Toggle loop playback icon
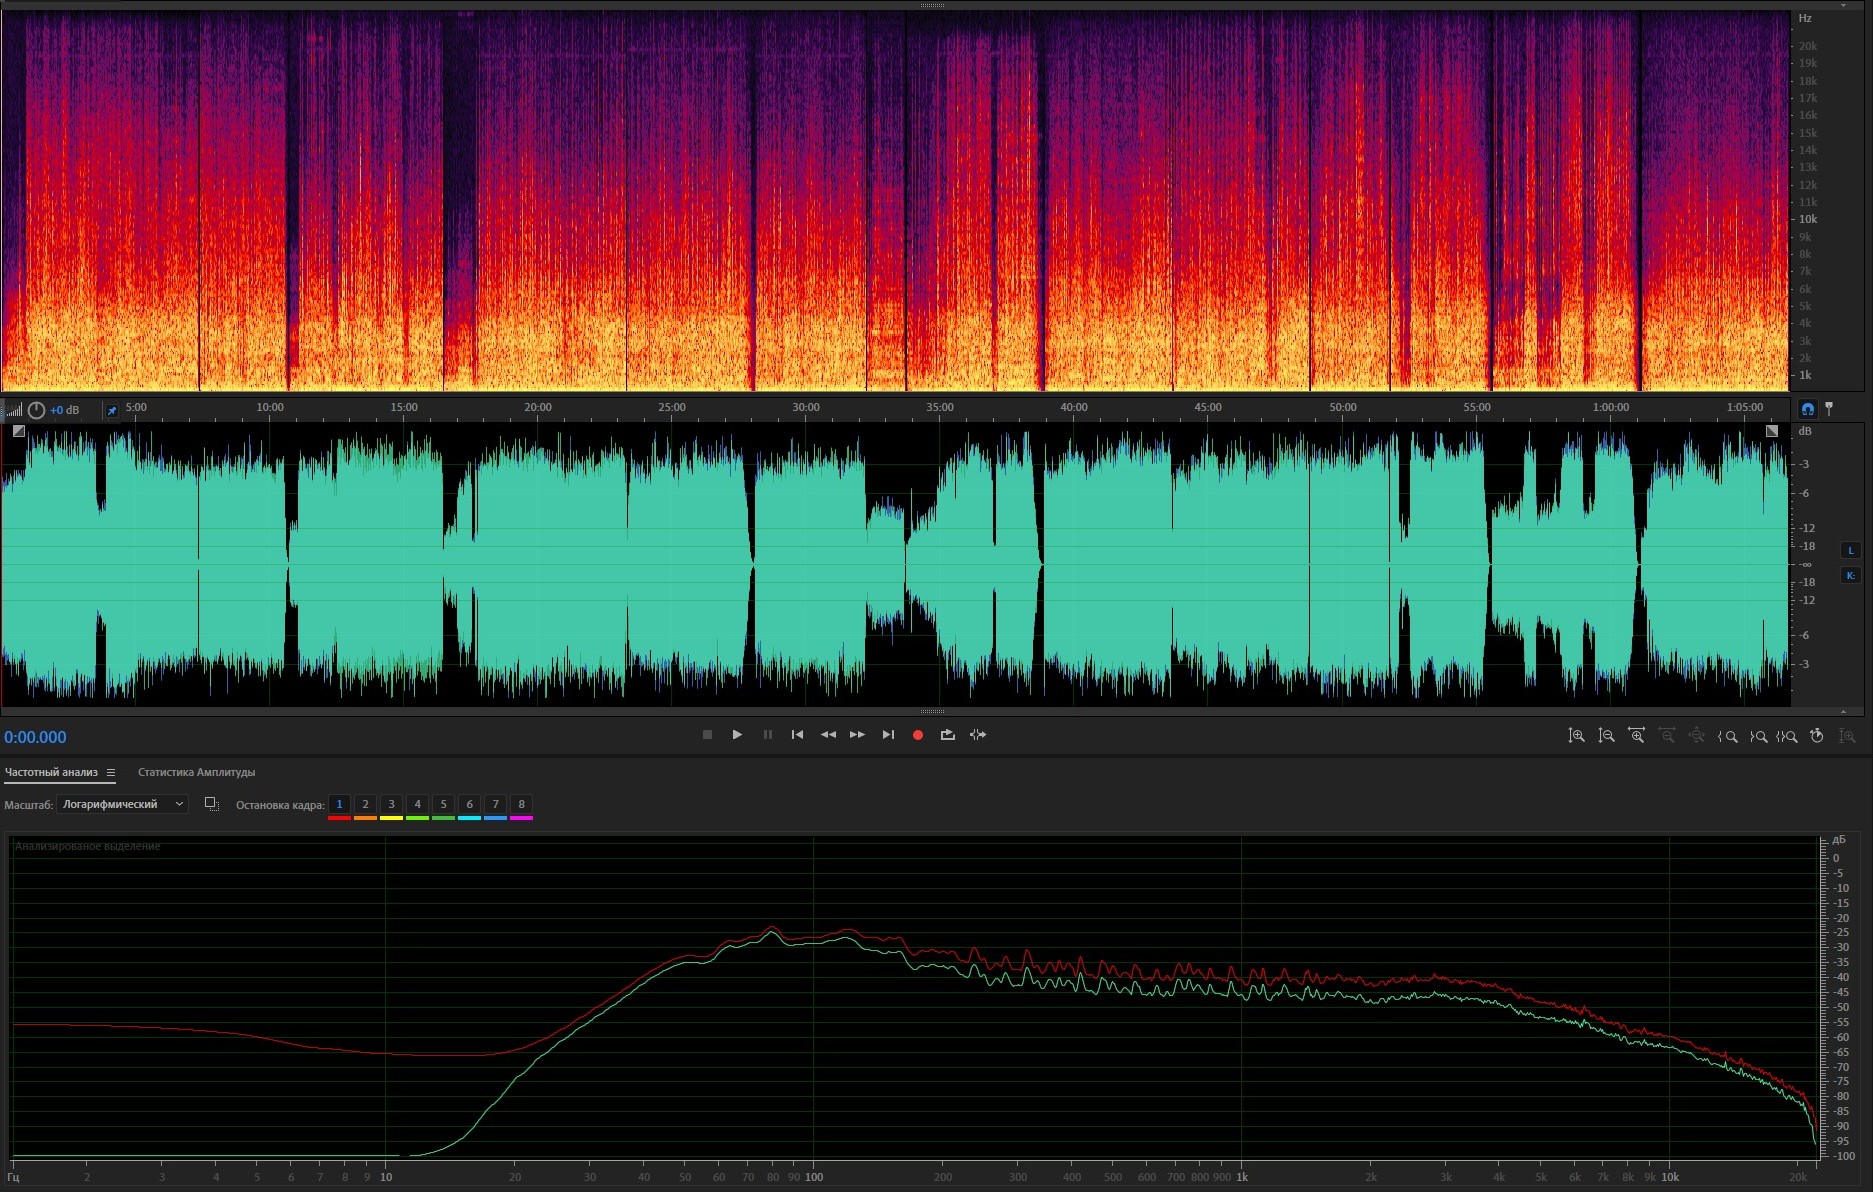The image size is (1873, 1192). click(x=947, y=735)
